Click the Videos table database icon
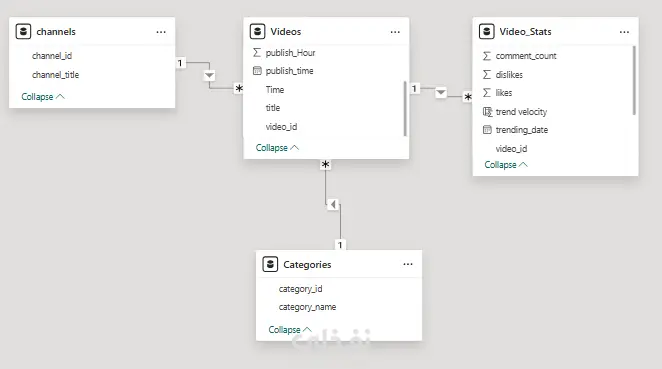Image resolution: width=662 pixels, height=369 pixels. pos(257,32)
